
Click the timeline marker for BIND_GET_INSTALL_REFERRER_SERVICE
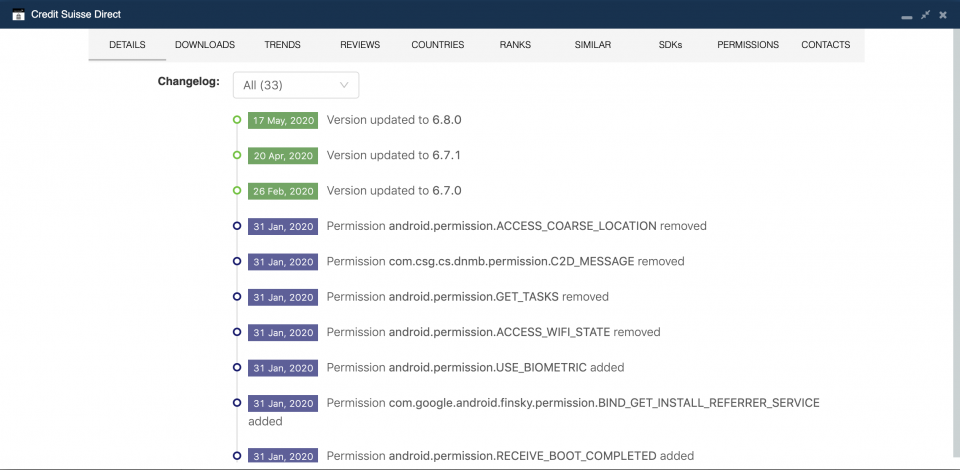pyautogui.click(x=237, y=402)
